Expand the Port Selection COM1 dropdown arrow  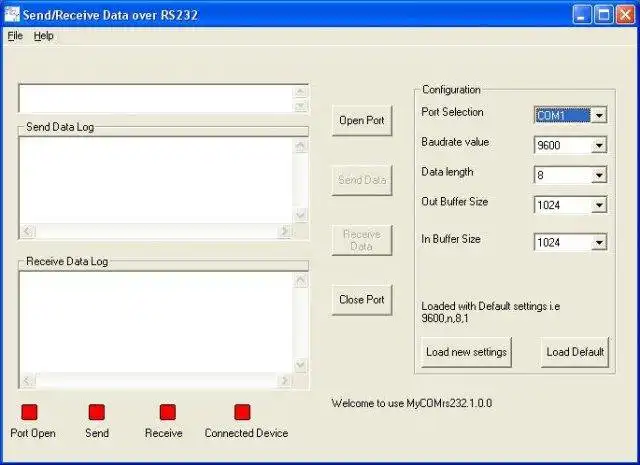click(x=599, y=116)
